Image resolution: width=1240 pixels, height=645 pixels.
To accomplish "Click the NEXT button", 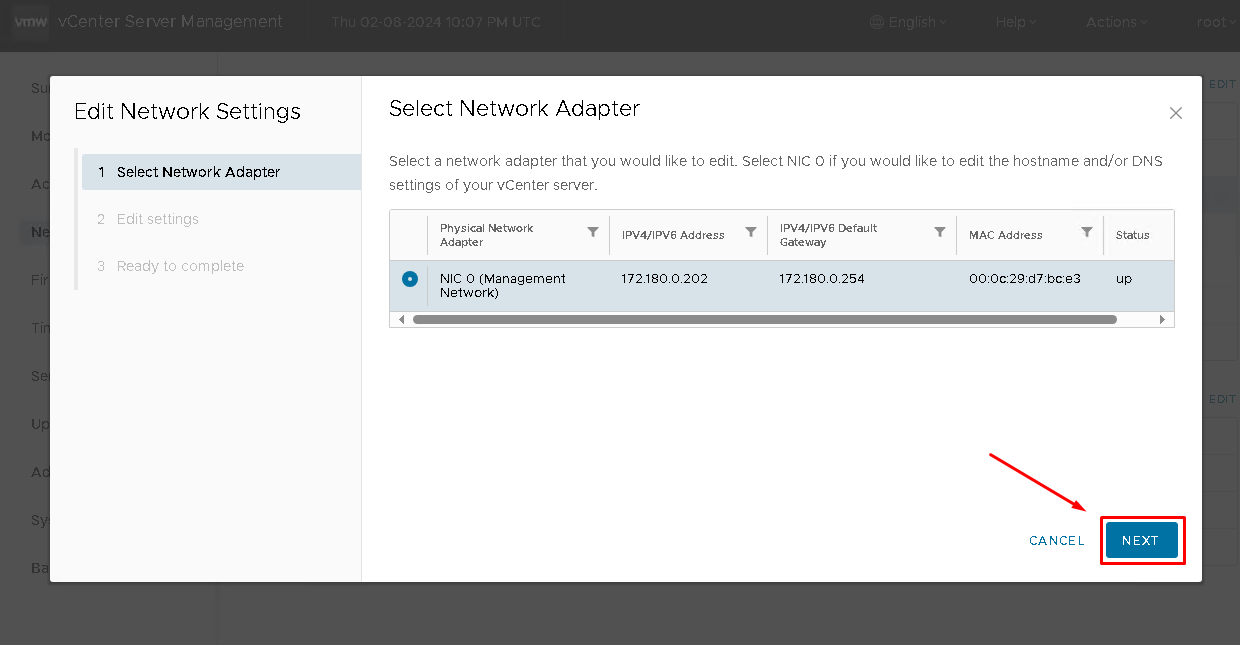I will [1141, 540].
